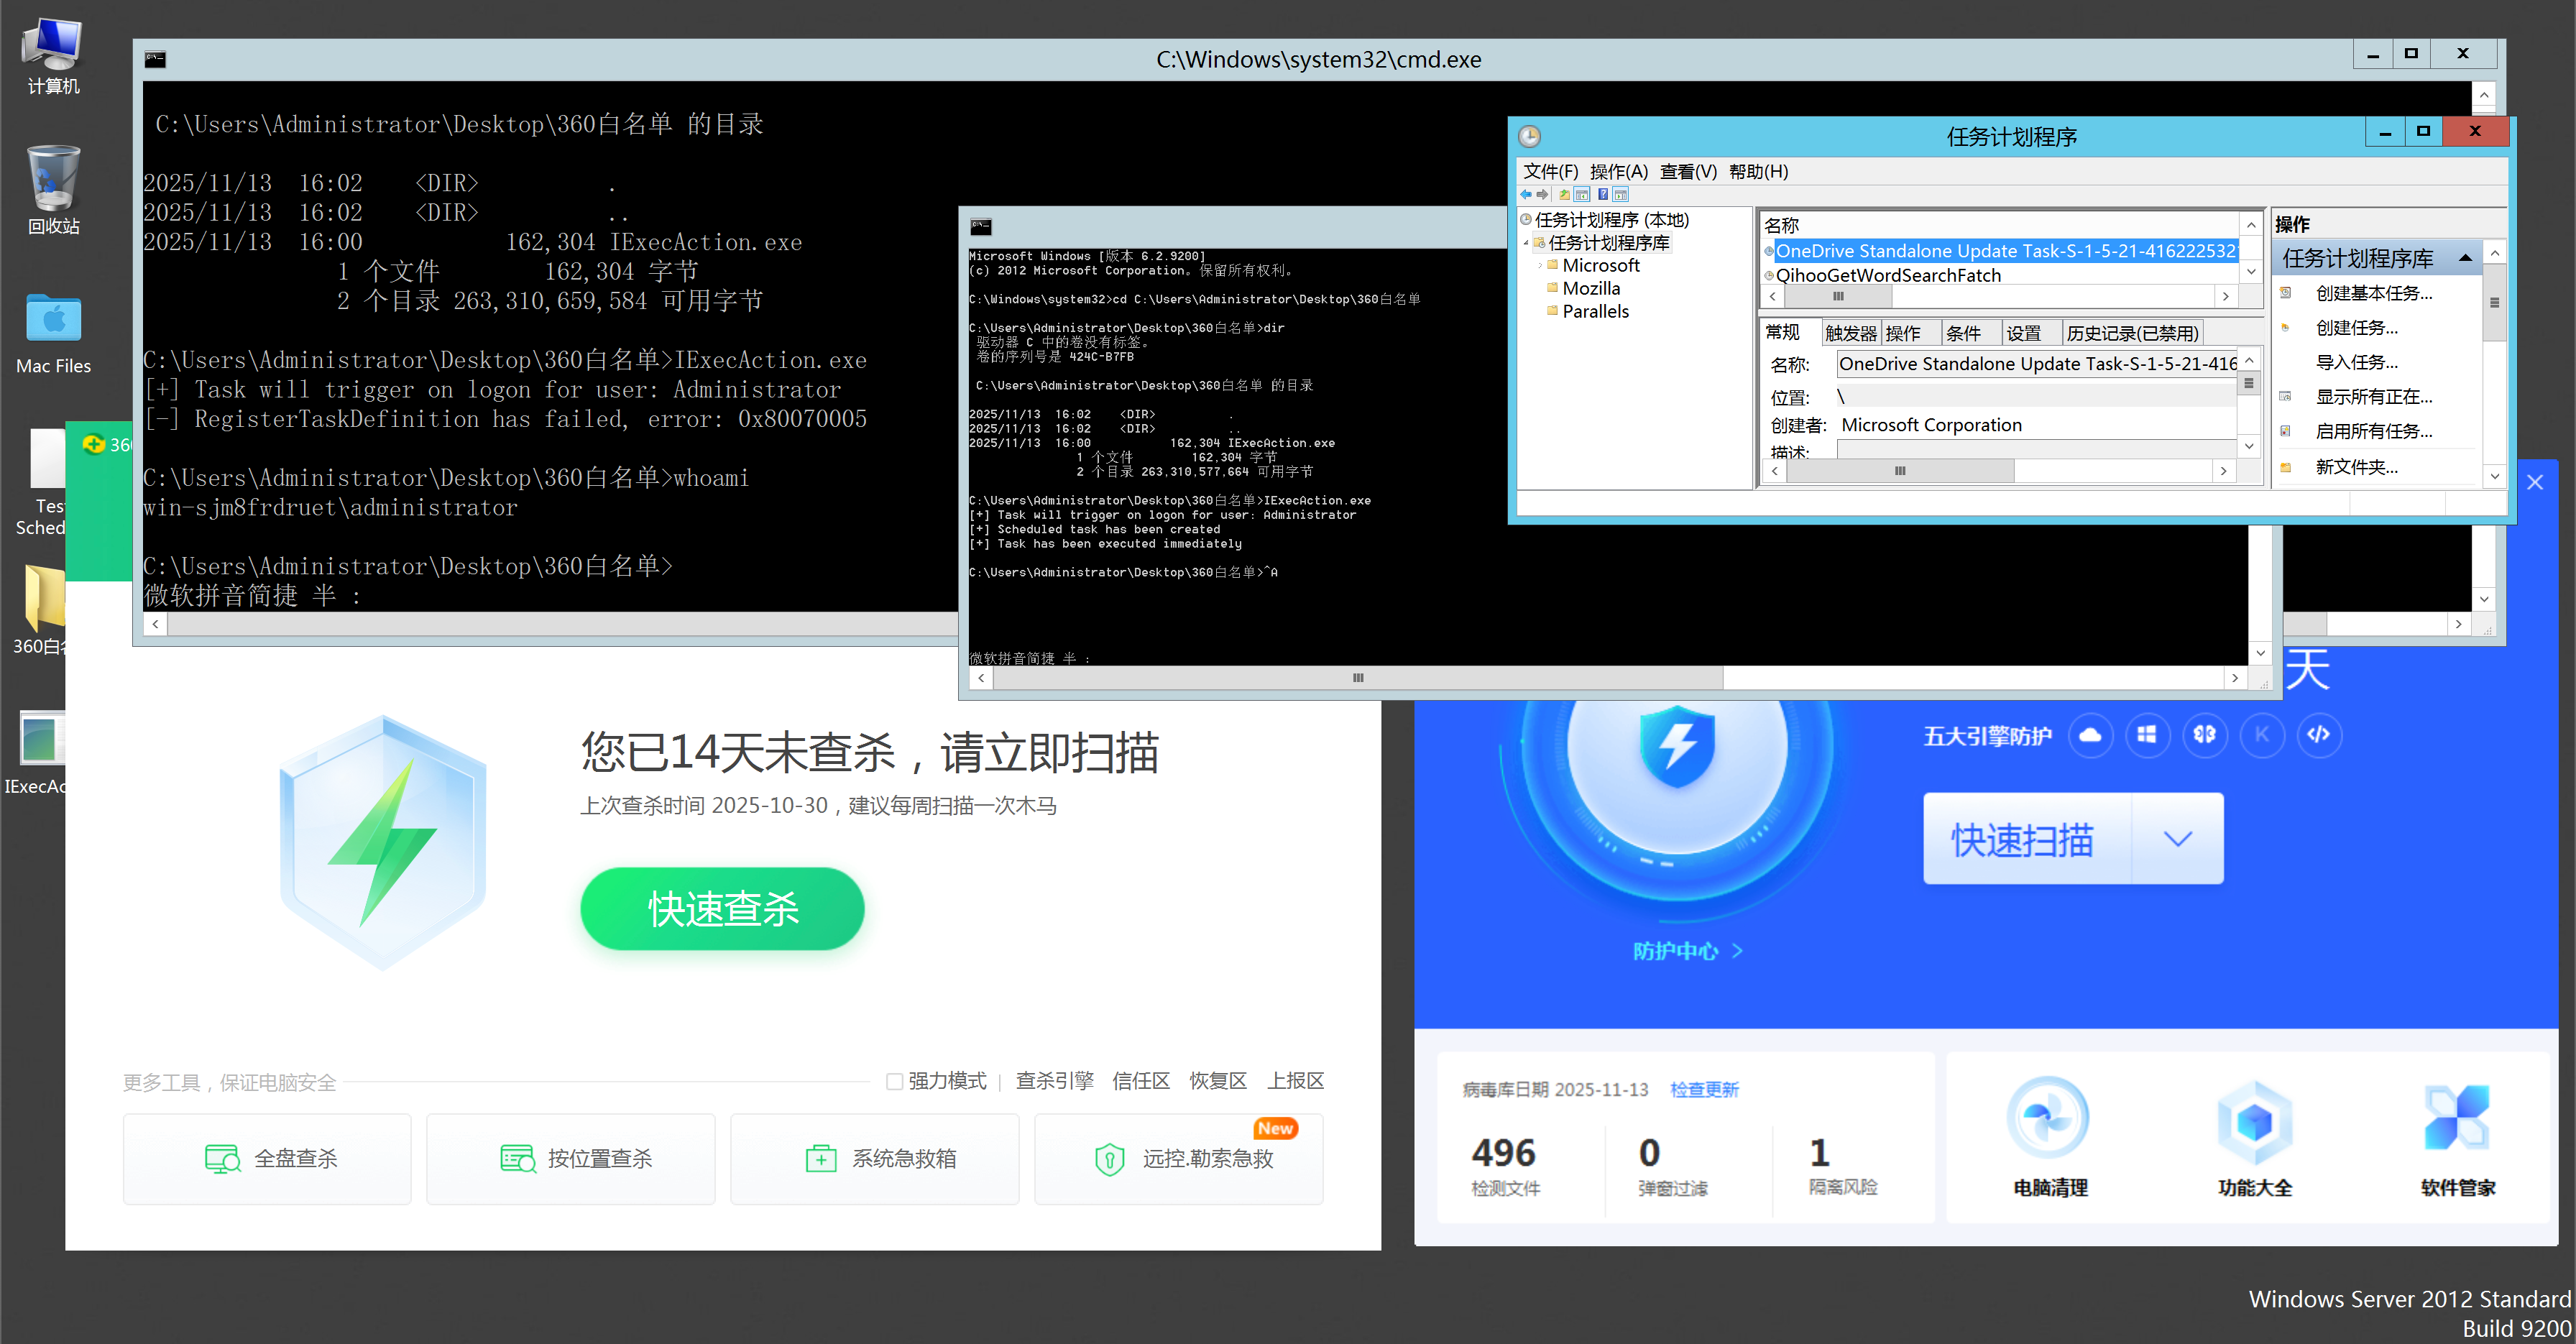Image resolution: width=2576 pixels, height=1344 pixels.
Task: Click 全盘查杀 full scan button
Action: click(x=267, y=1158)
